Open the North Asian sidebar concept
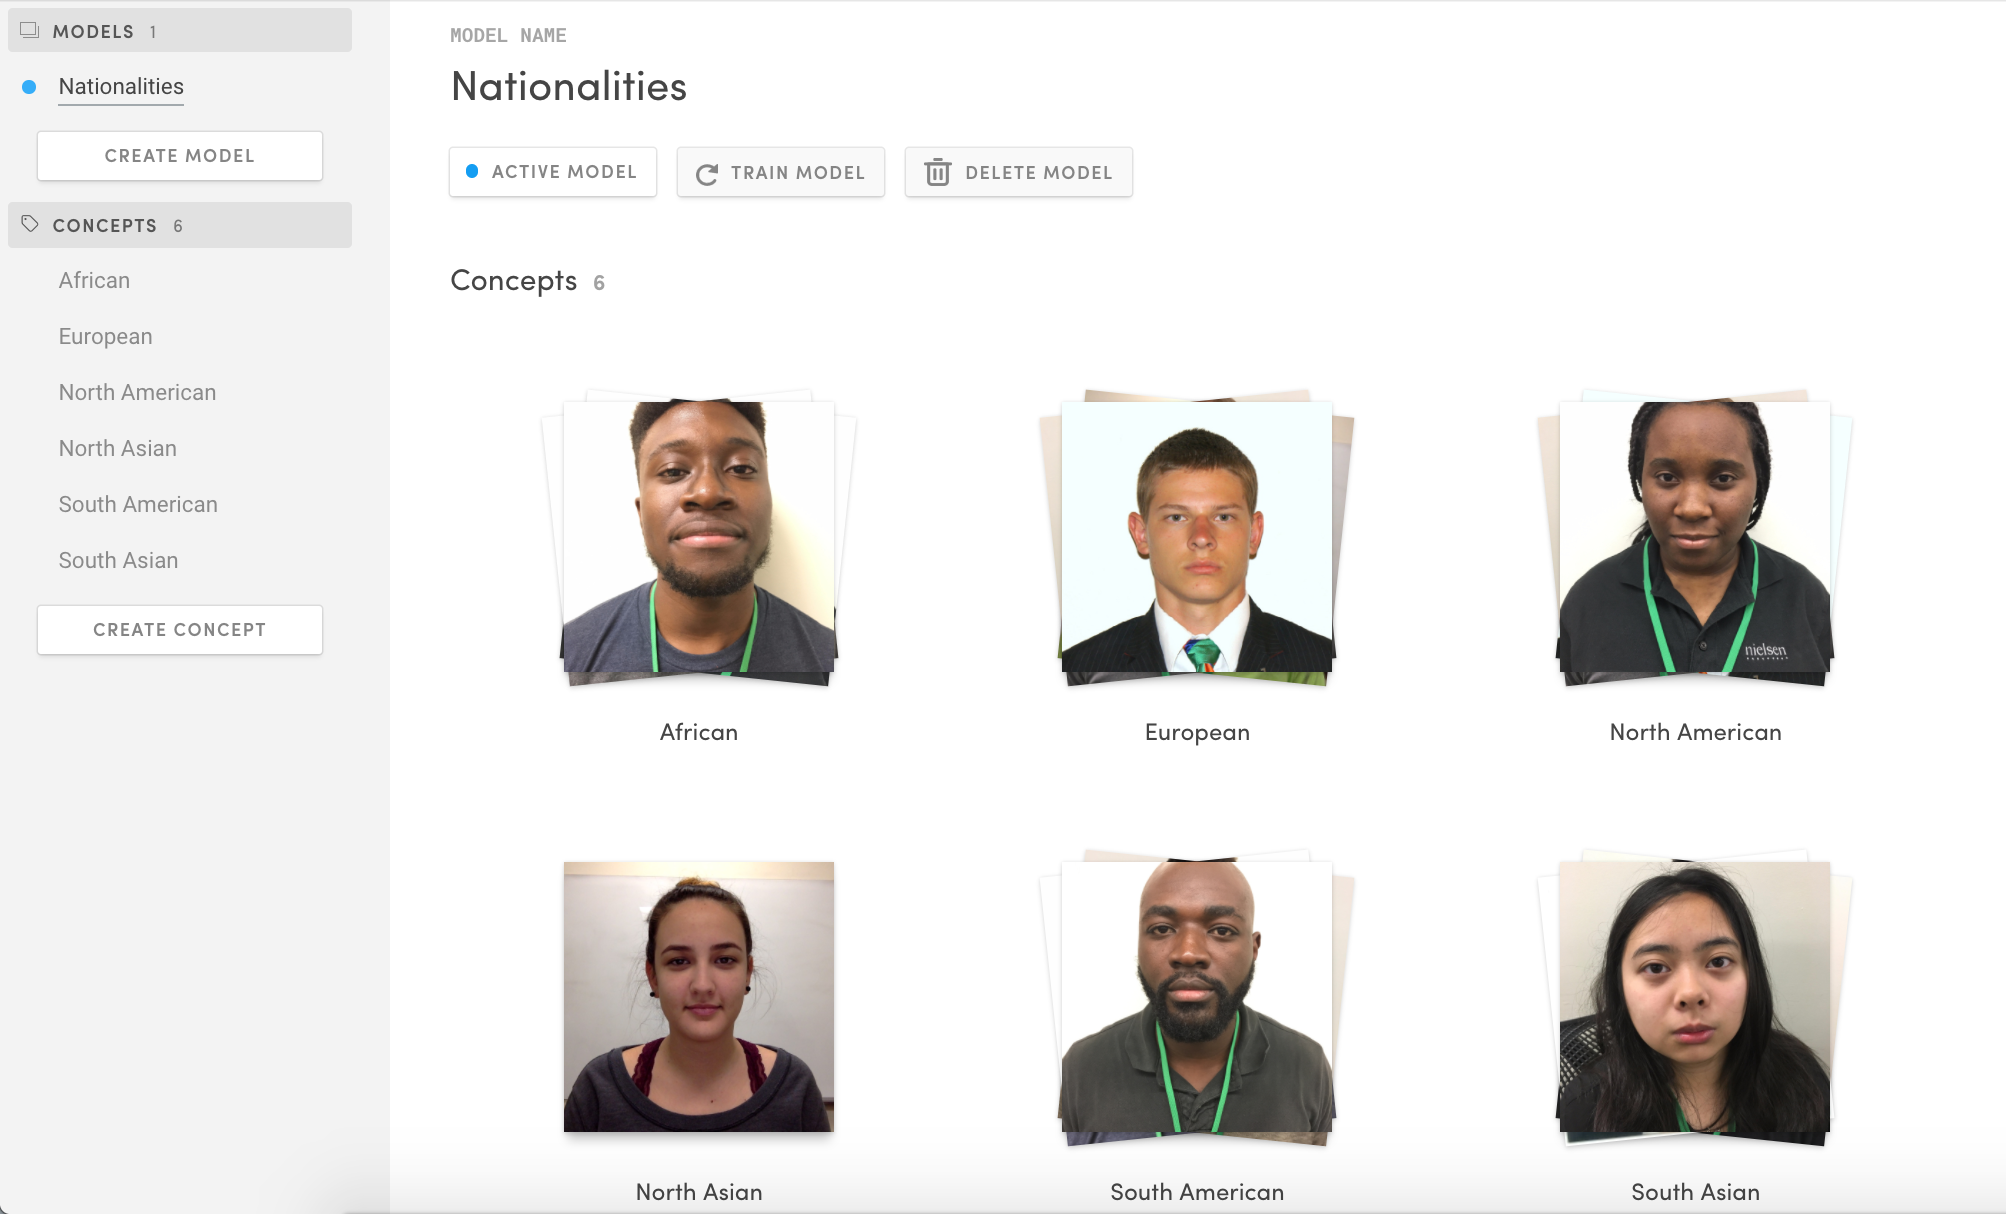Image resolution: width=2006 pixels, height=1214 pixels. click(x=118, y=449)
